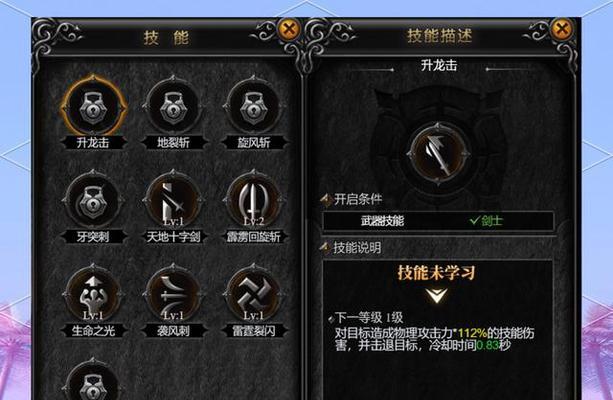Expand the down arrow under 技能未学习

[437, 296]
